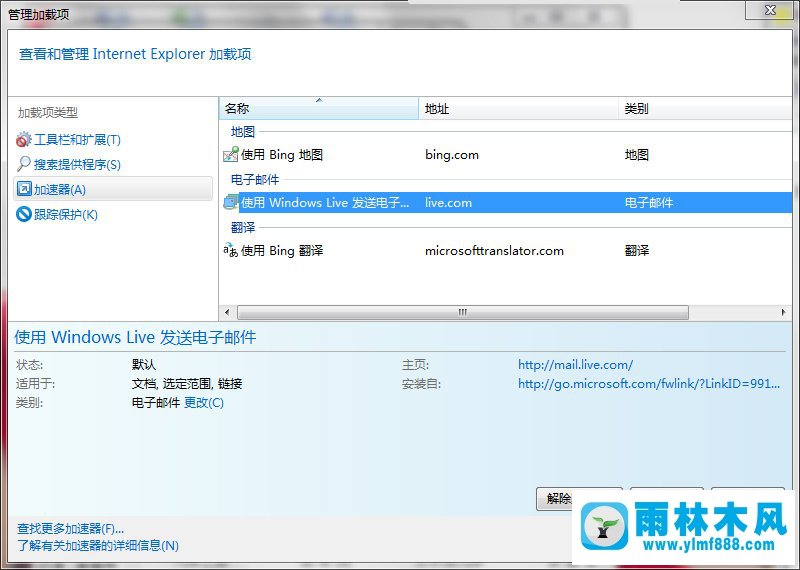Sort the list by 类别 column

[700, 108]
